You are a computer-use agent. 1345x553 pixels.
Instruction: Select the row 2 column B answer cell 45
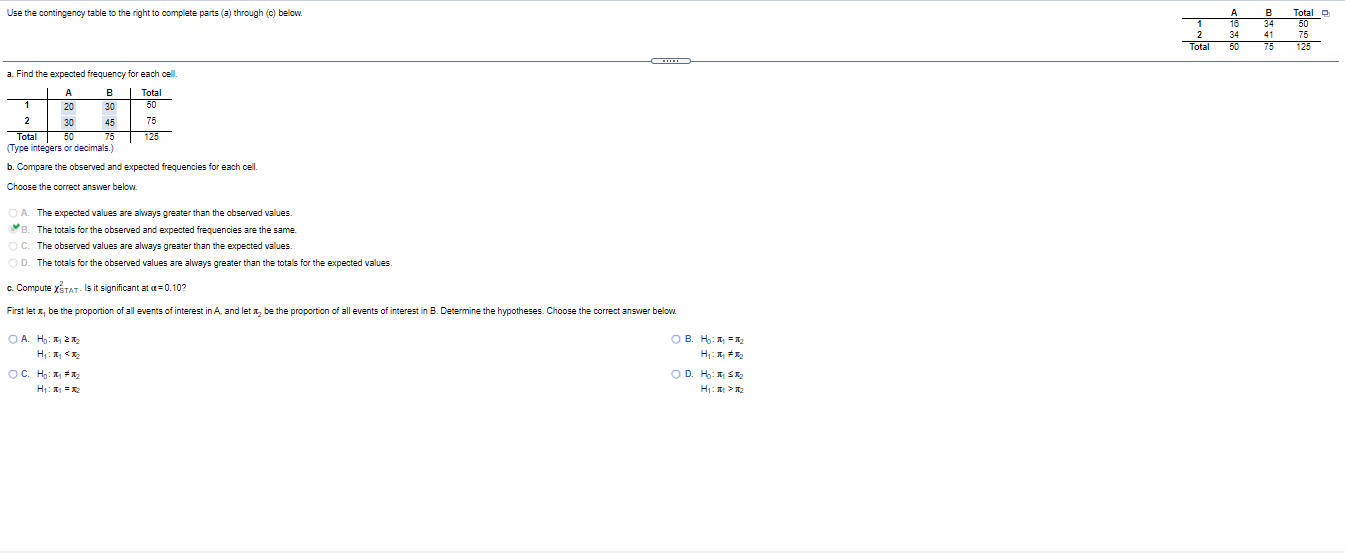(x=110, y=123)
